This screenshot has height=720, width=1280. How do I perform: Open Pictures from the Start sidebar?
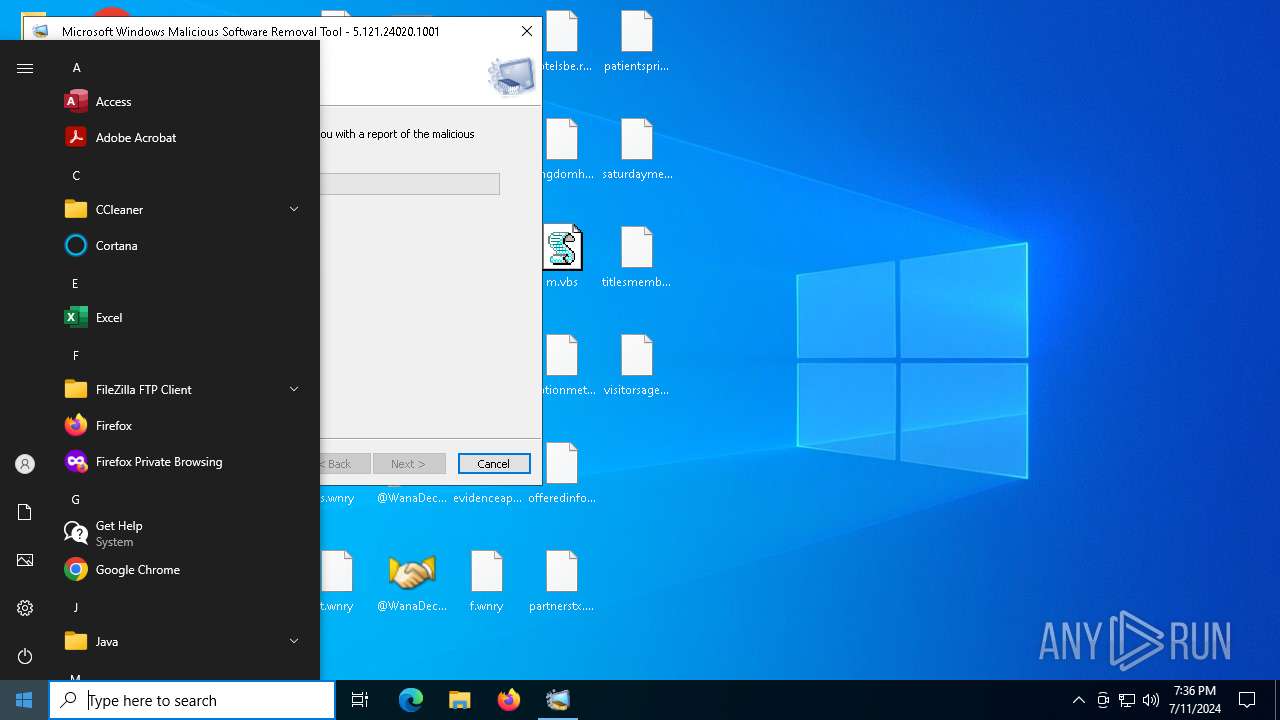pyautogui.click(x=25, y=560)
